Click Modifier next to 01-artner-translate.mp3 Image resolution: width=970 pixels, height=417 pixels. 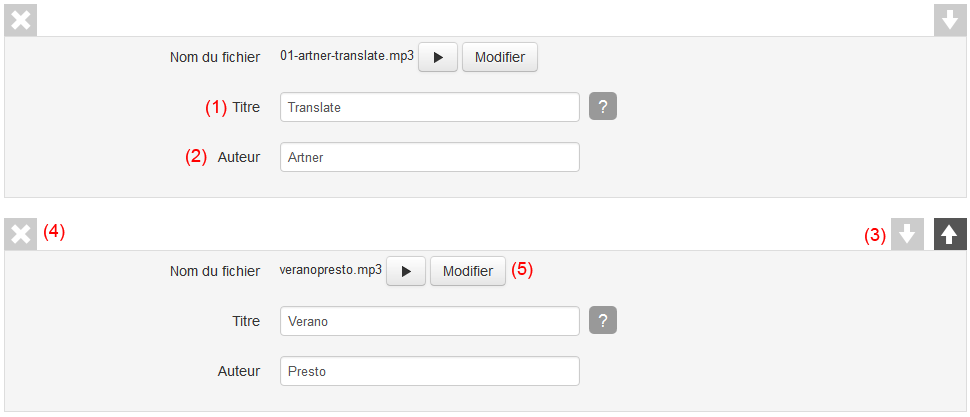click(500, 57)
